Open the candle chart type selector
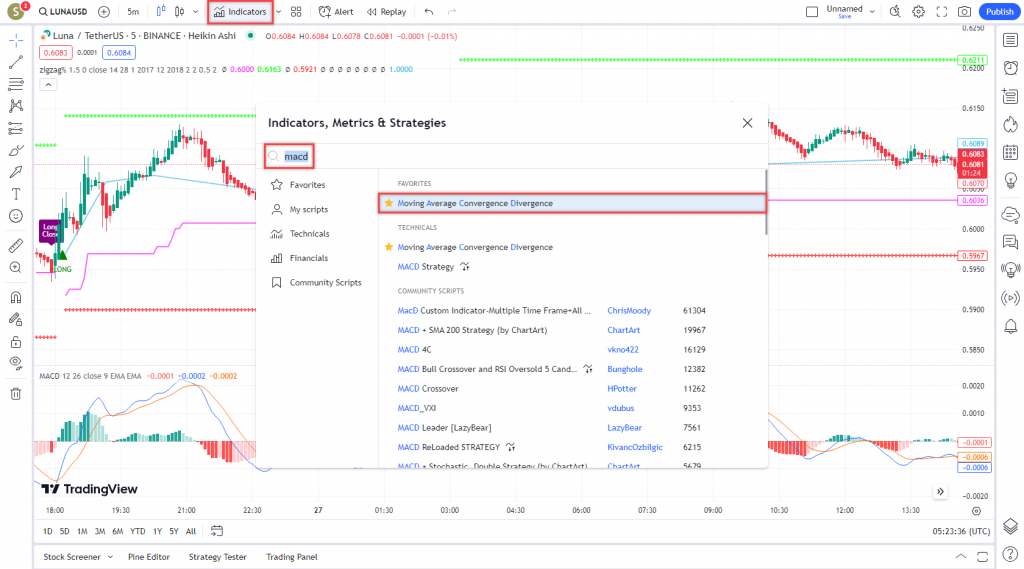 (179, 12)
